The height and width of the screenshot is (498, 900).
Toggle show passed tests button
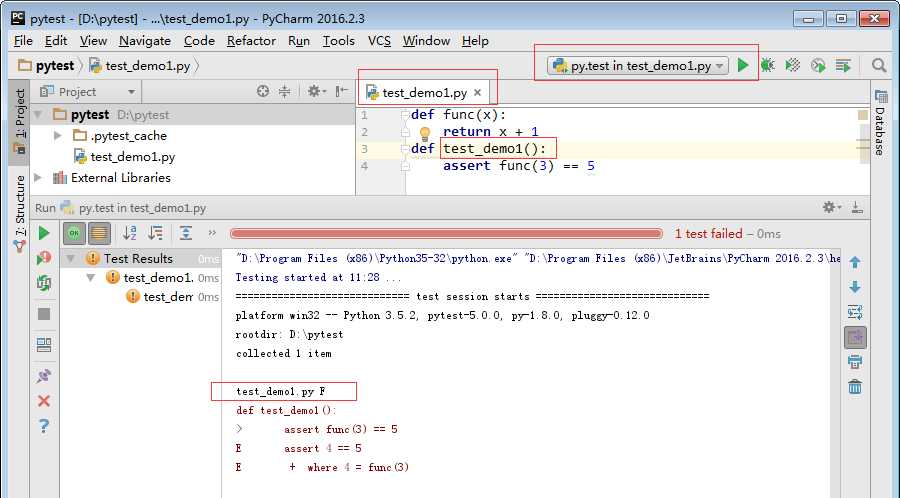73,233
